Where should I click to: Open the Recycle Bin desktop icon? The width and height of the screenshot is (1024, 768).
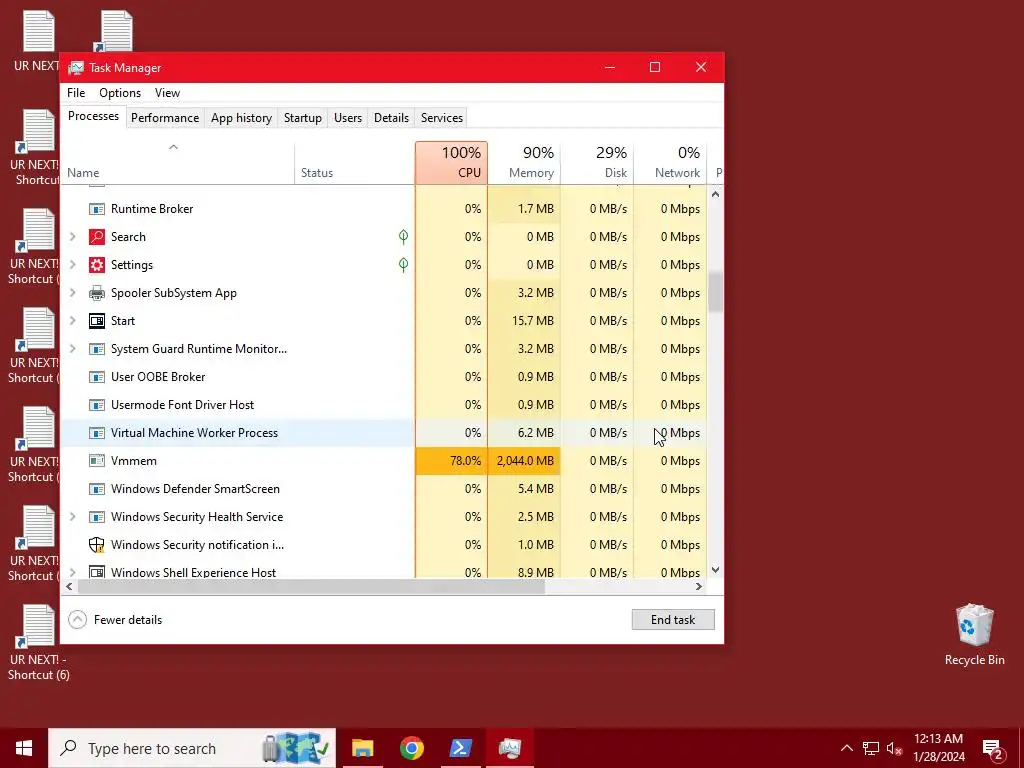(x=974, y=635)
